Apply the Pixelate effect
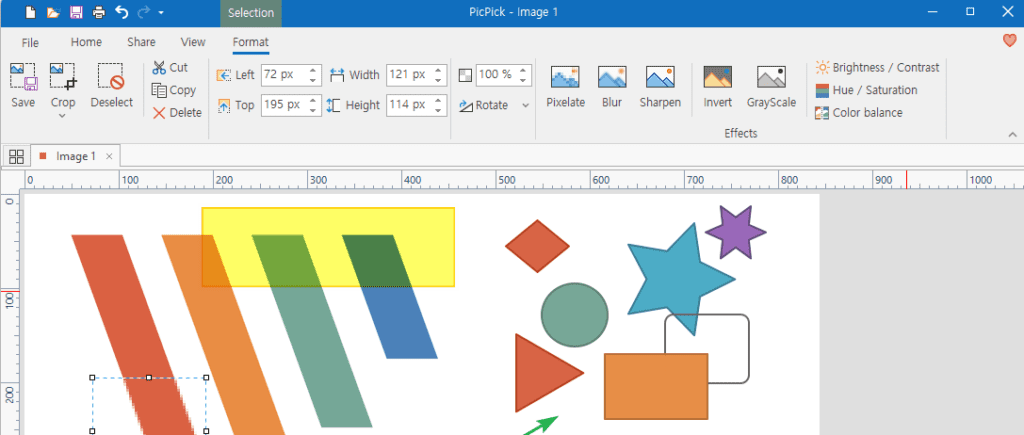This screenshot has height=435, width=1024. (566, 86)
